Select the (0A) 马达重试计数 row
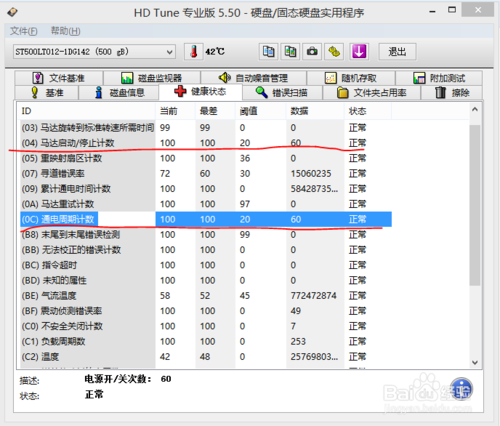The height and width of the screenshot is (426, 500). click(x=206, y=204)
